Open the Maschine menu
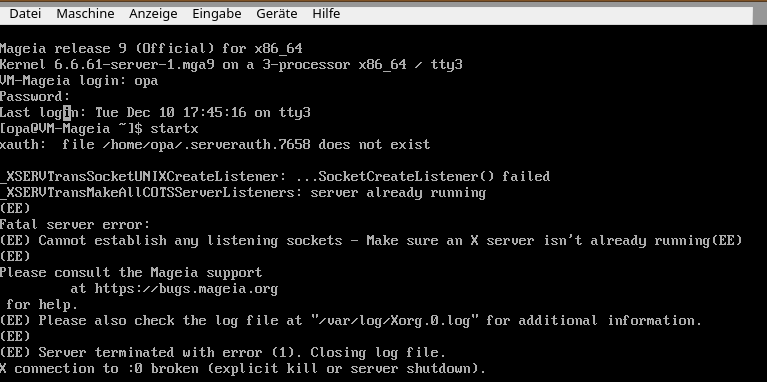This screenshot has height=382, width=767. pyautogui.click(x=85, y=14)
